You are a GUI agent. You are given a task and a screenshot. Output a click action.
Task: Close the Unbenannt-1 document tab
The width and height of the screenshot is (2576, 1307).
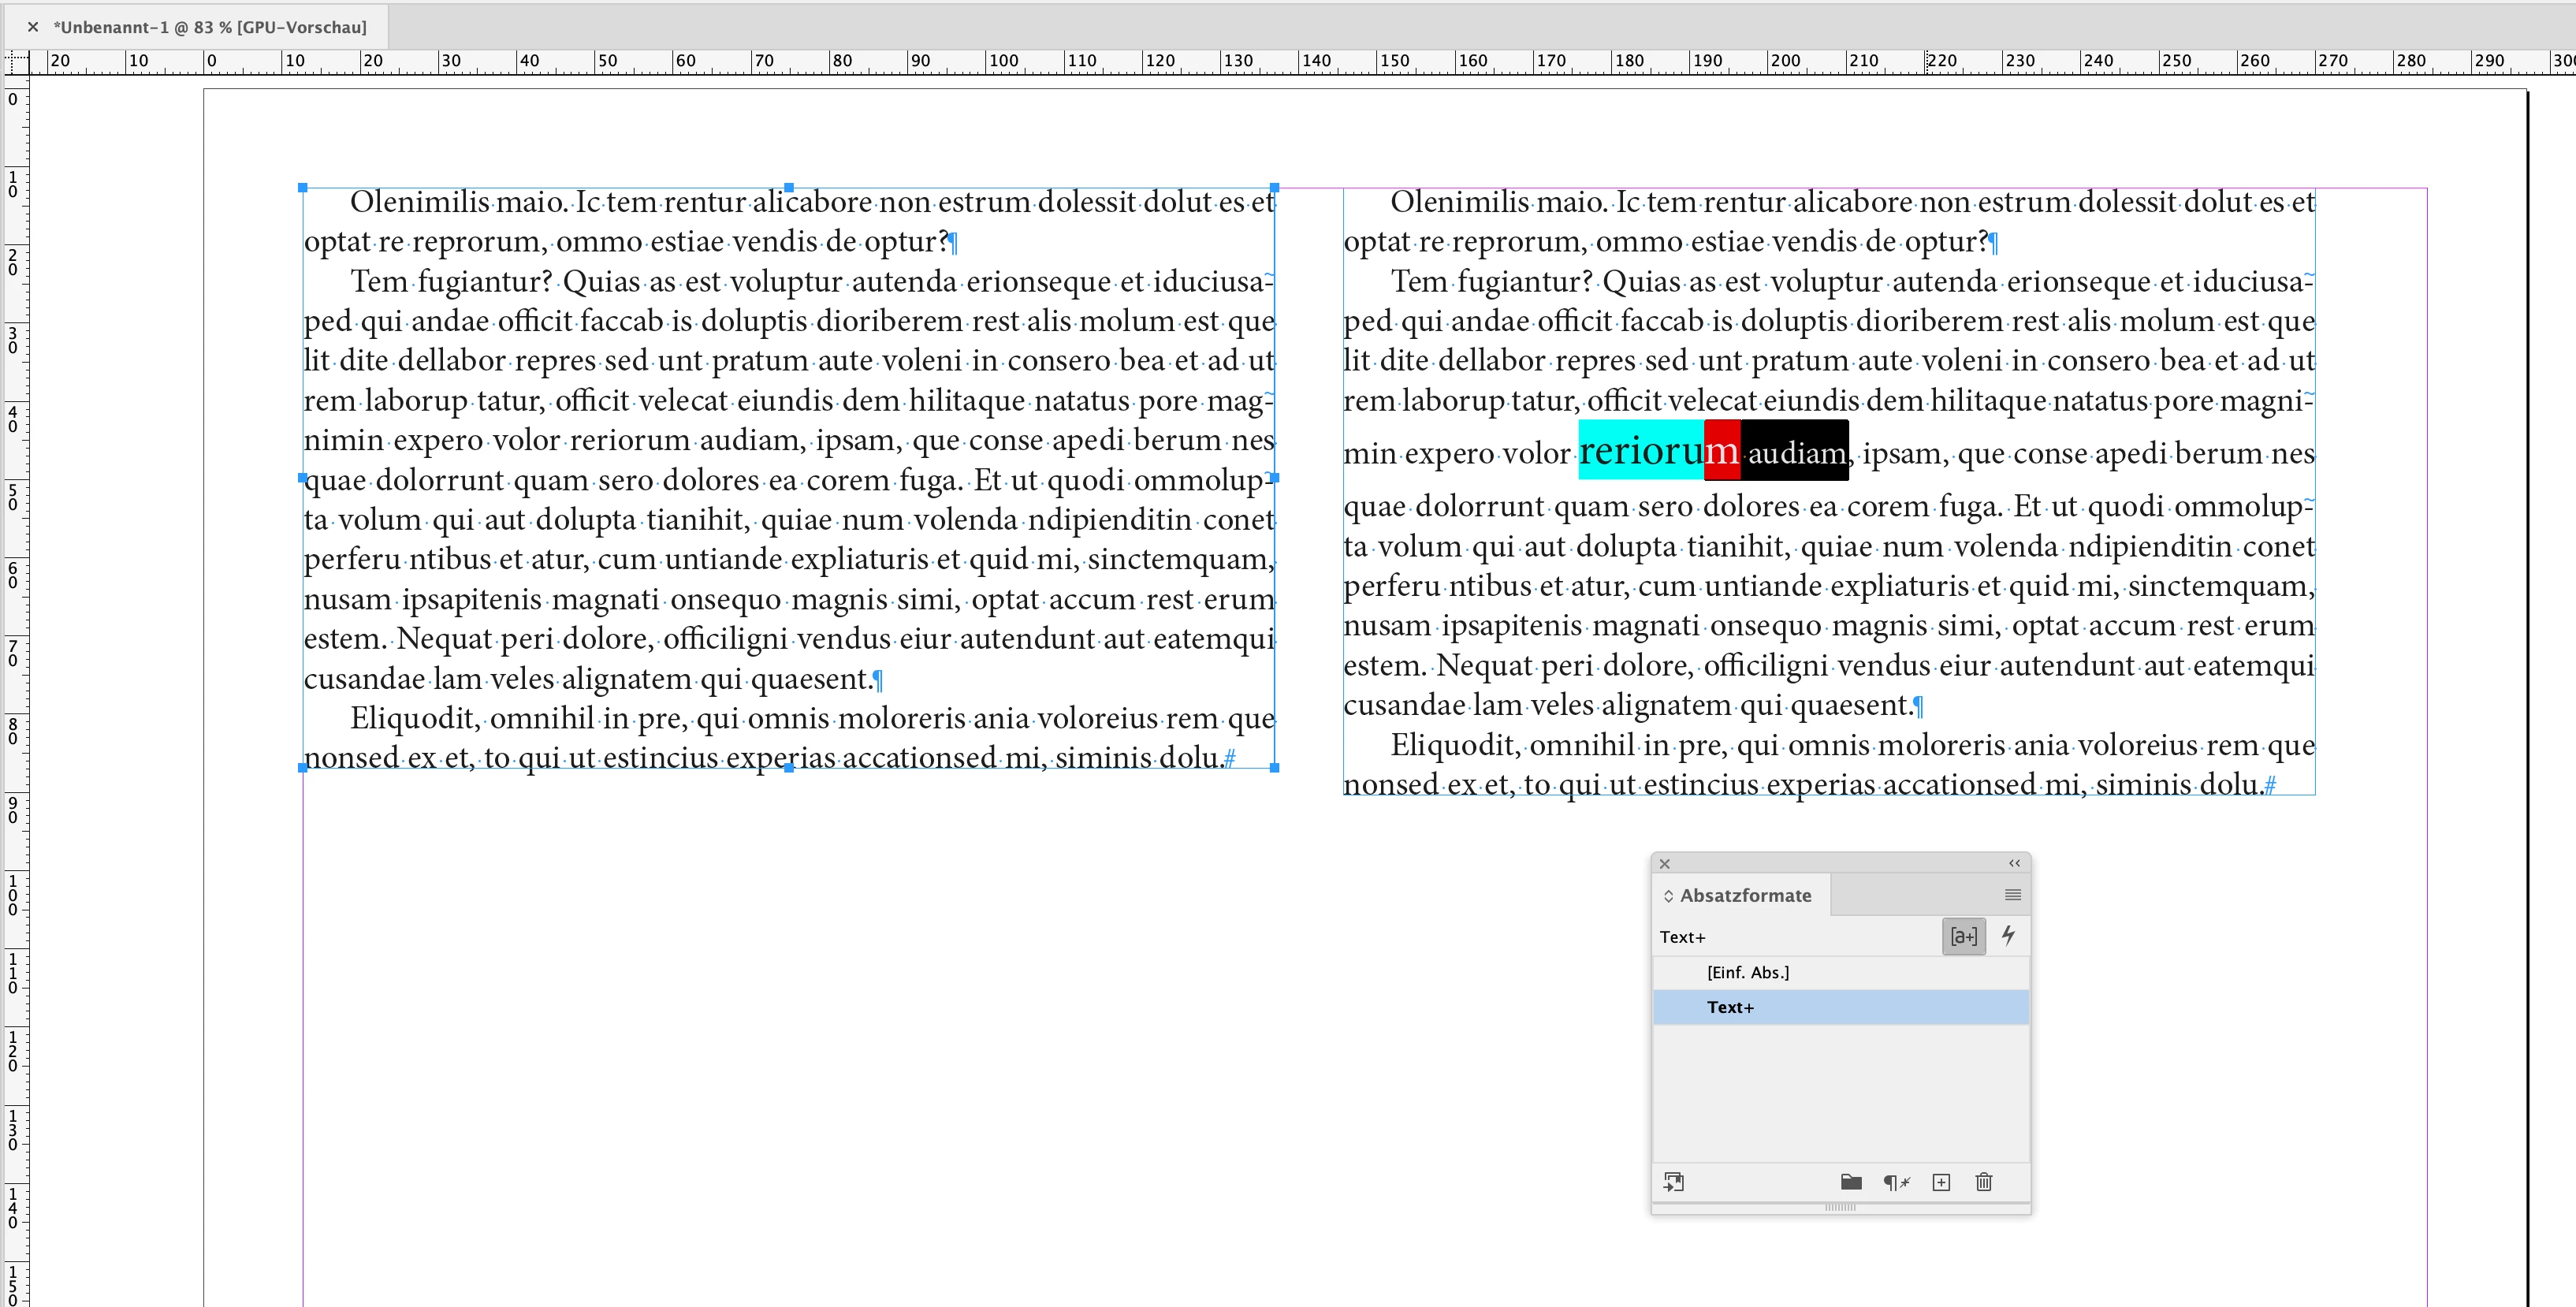(x=33, y=27)
